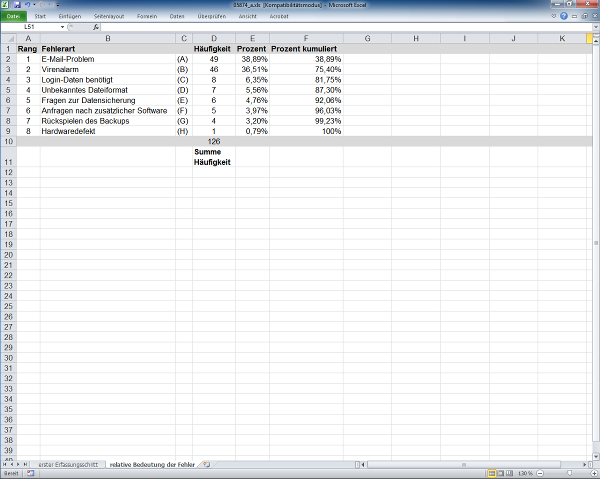The width and height of the screenshot is (600, 479).
Task: Click the horizontal scrollbar right arrow
Action: [x=585, y=465]
